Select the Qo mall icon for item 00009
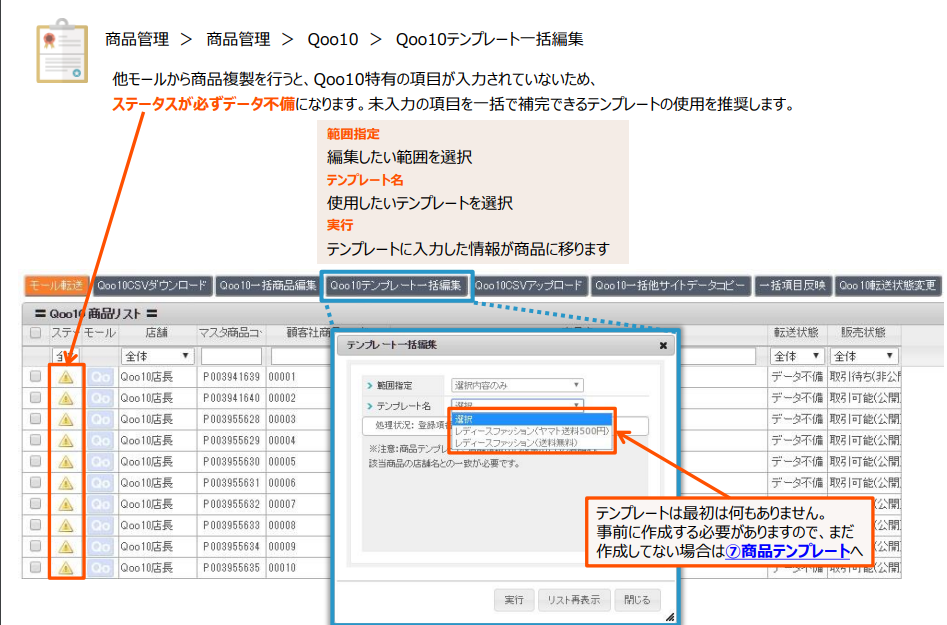947x625 pixels. pyautogui.click(x=100, y=546)
